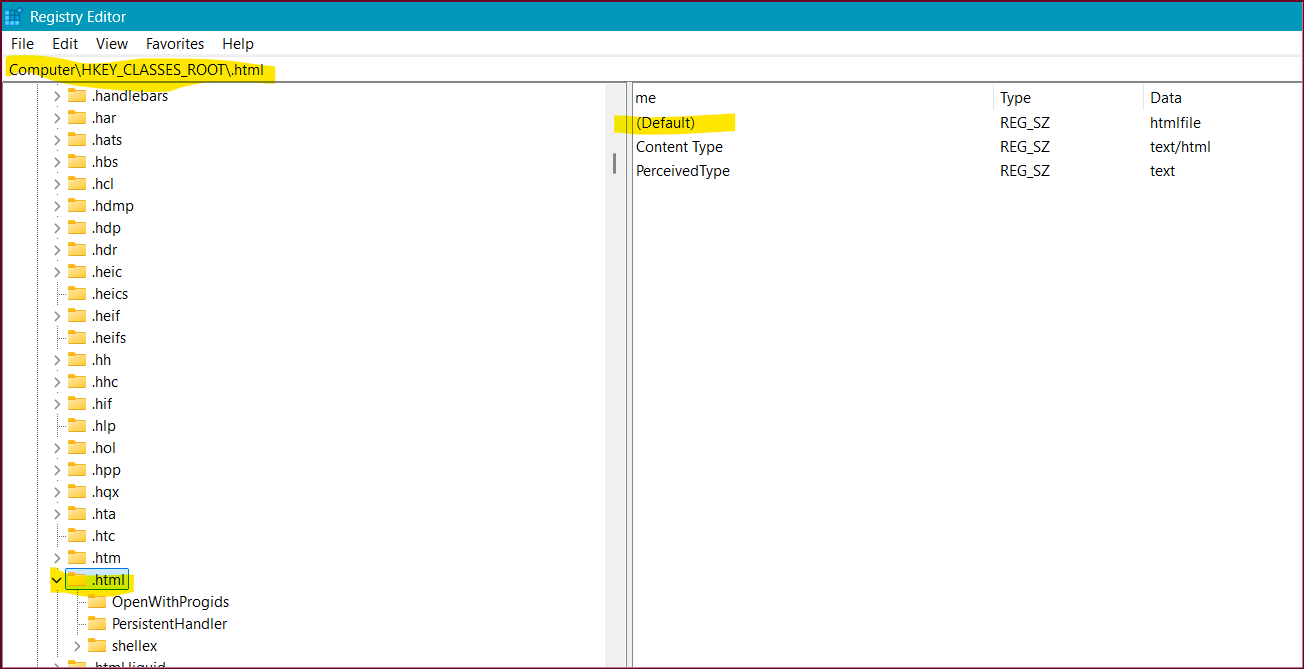The image size is (1304, 669).
Task: Click the folder icon beside .hdp
Action: point(77,228)
